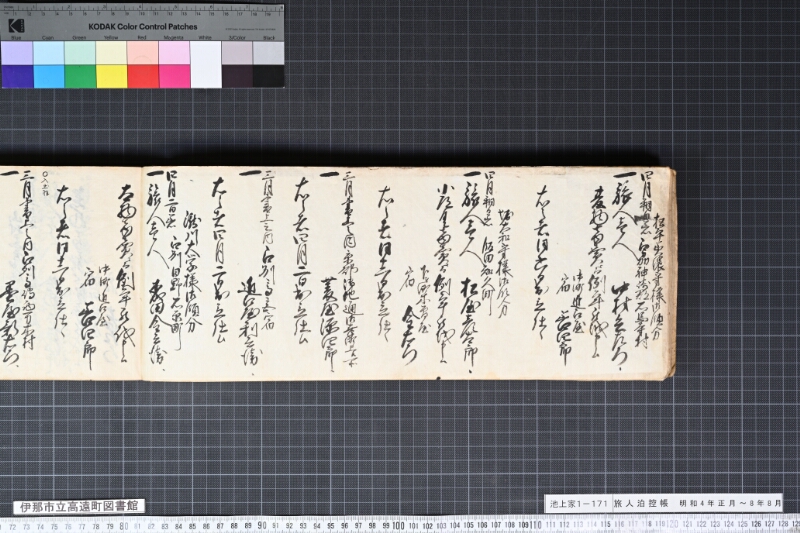This screenshot has width=800, height=533.
Task: Click the 伊那市立高遠町図書館 library label
Action: (79, 506)
